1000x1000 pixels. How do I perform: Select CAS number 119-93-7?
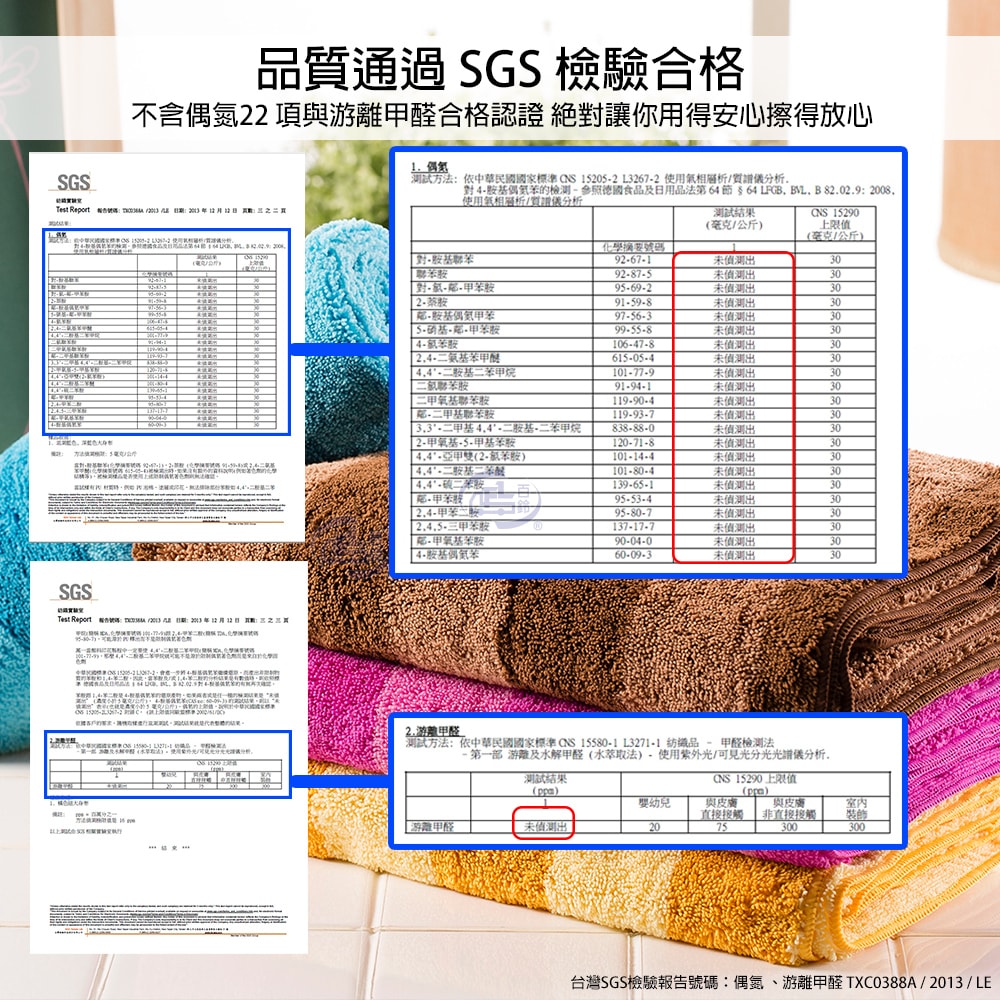(x=633, y=415)
